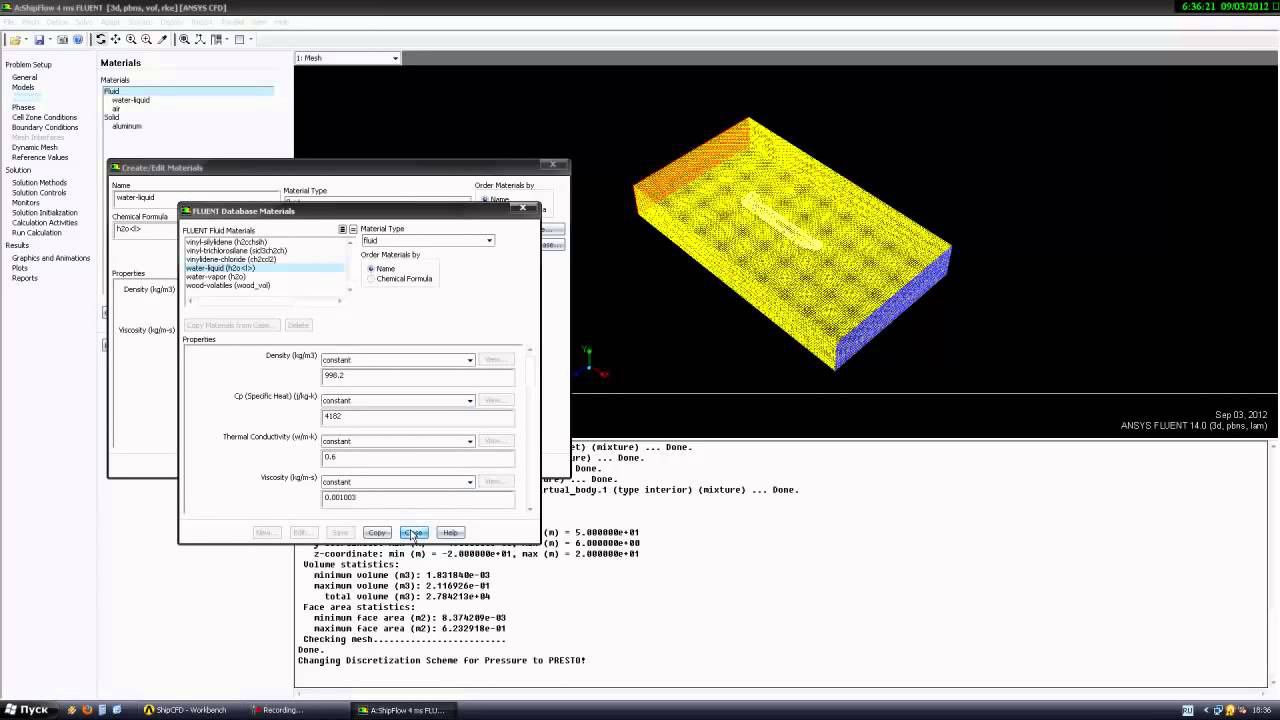Open dropdown arrow beside save icon
Viewport: 1280px width, 720px height.
pyautogui.click(x=50, y=40)
